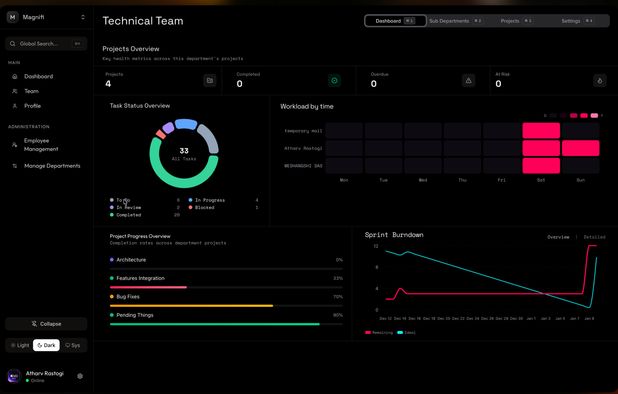Select the Dark theme option
Screen dimensions: 618x394
point(46,345)
